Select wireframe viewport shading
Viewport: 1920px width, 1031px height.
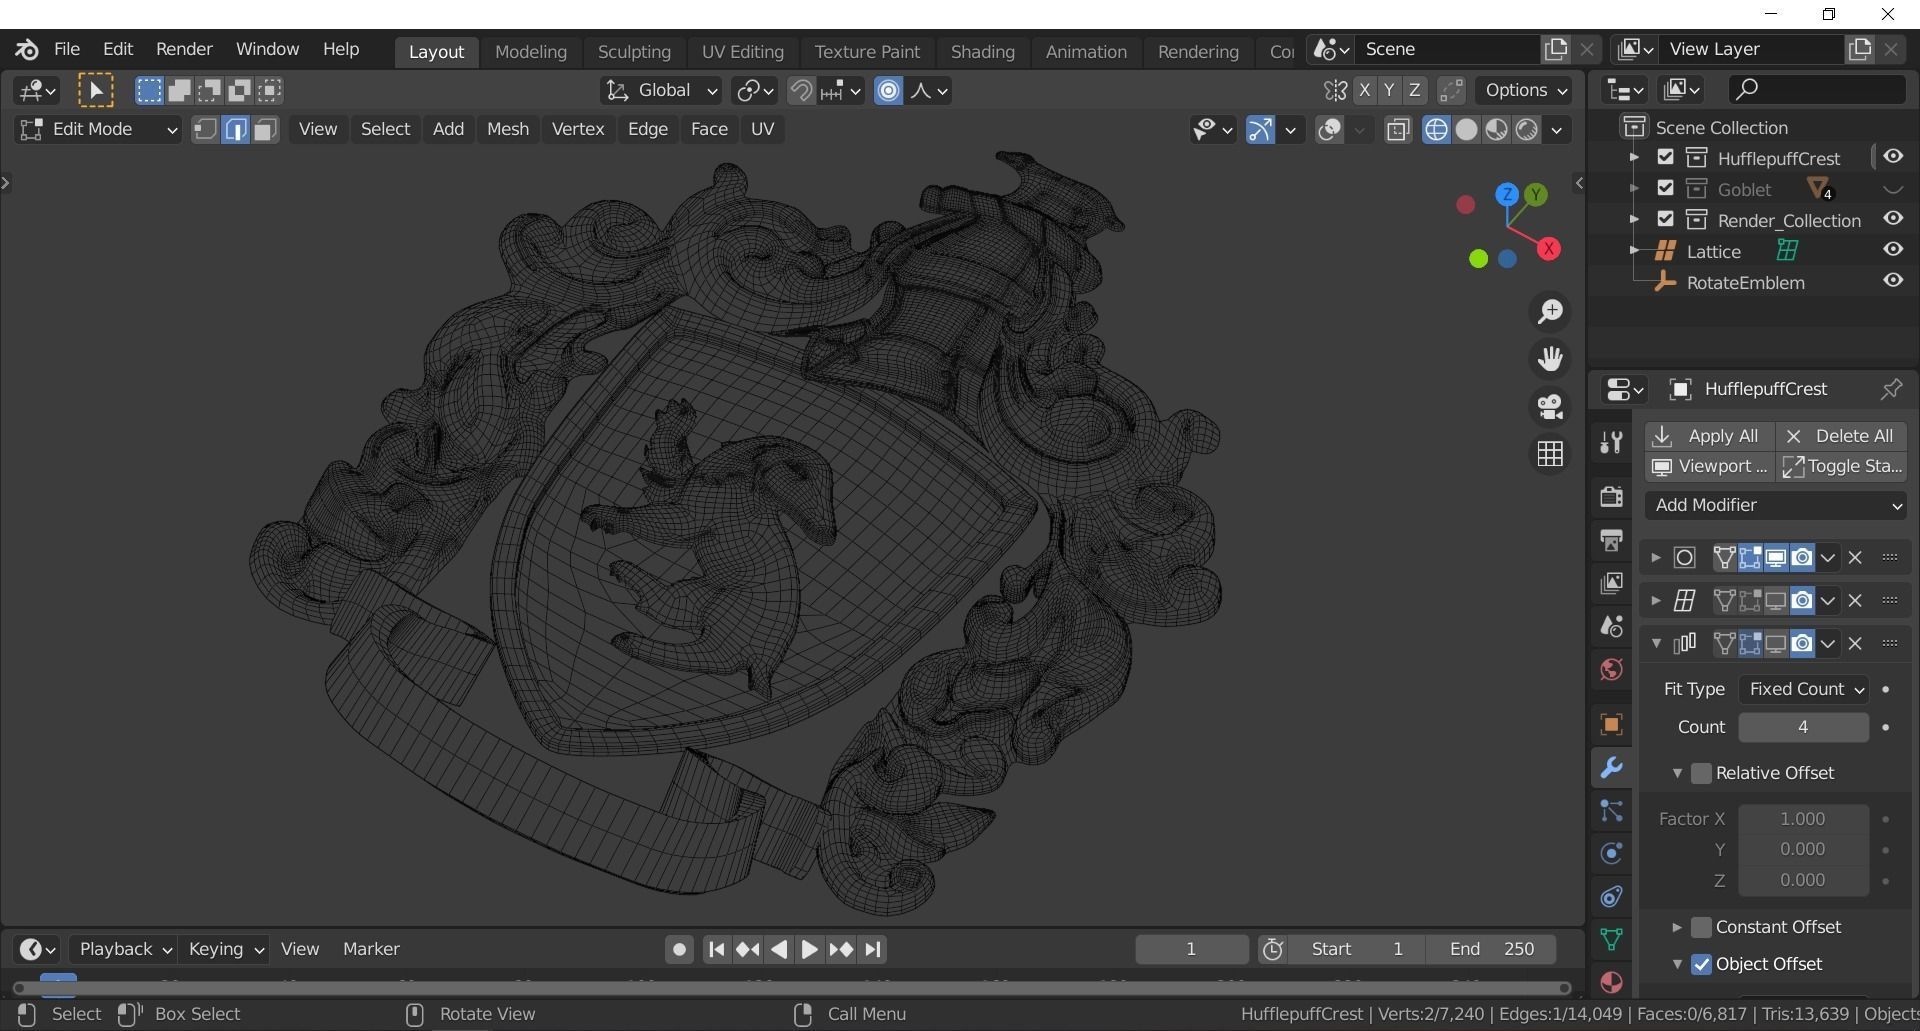[x=1436, y=130]
